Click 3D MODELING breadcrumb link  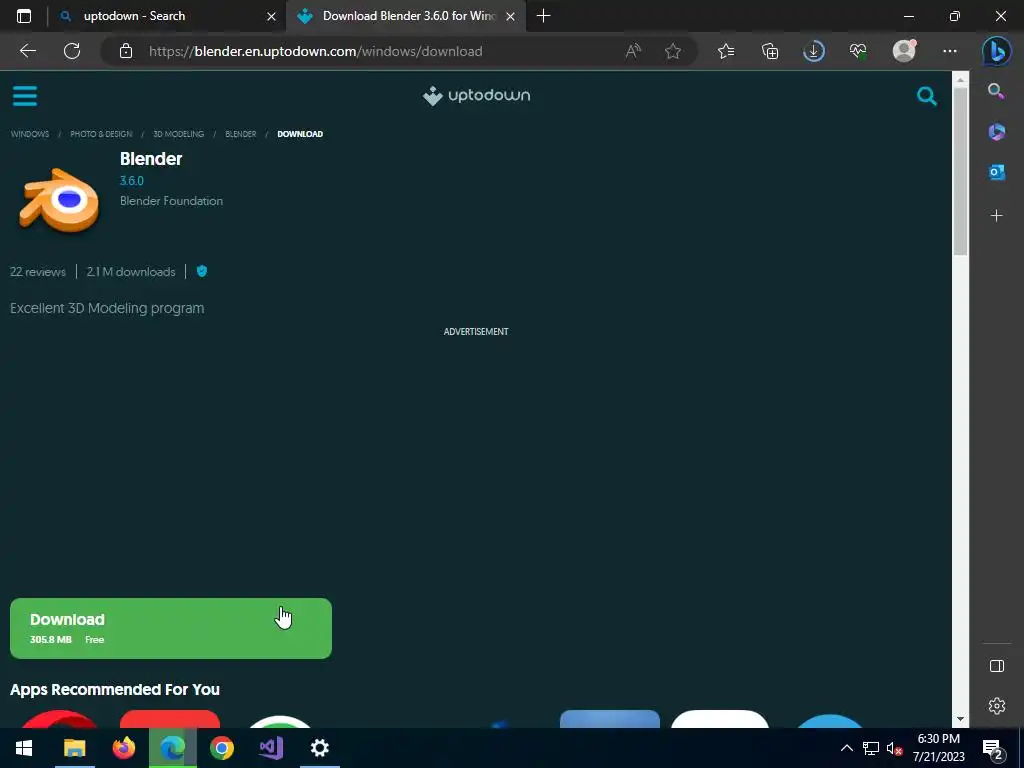[x=178, y=134]
